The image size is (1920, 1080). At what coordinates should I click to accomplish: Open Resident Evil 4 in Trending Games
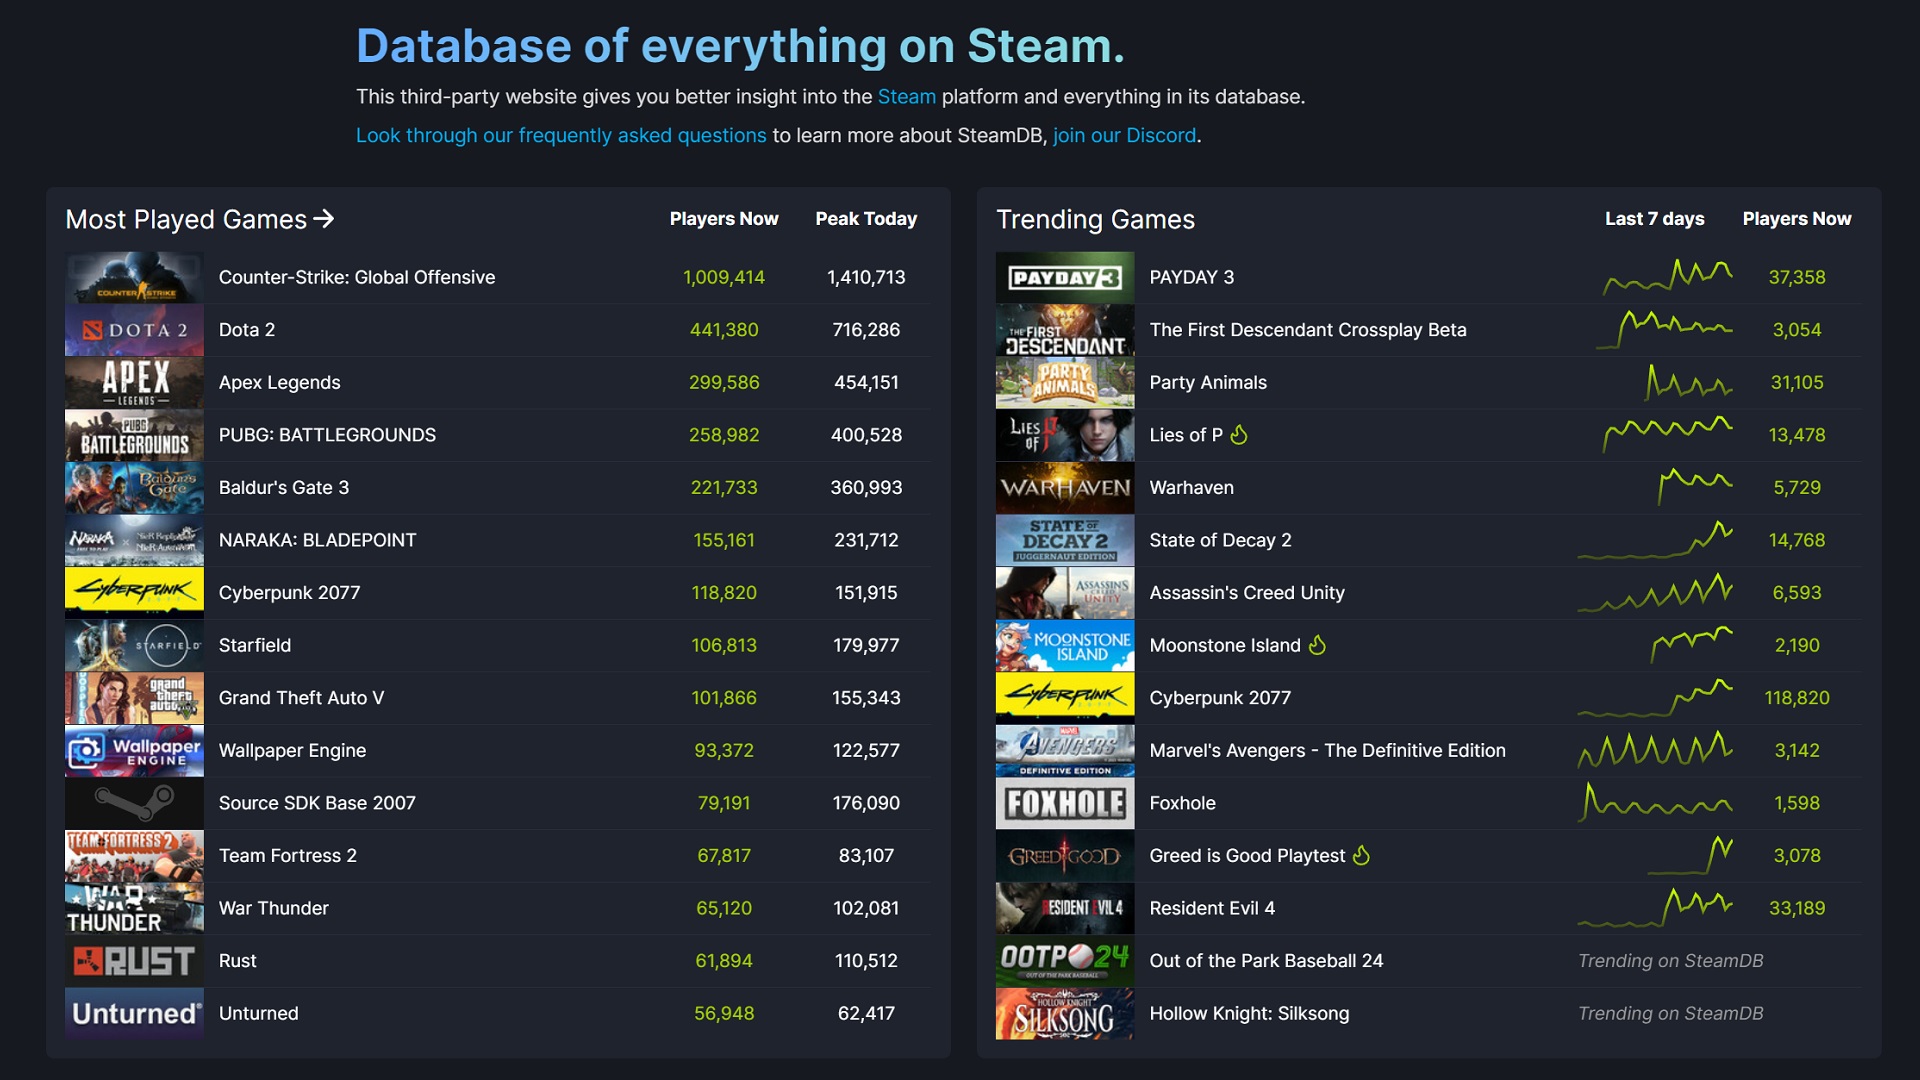(1213, 908)
